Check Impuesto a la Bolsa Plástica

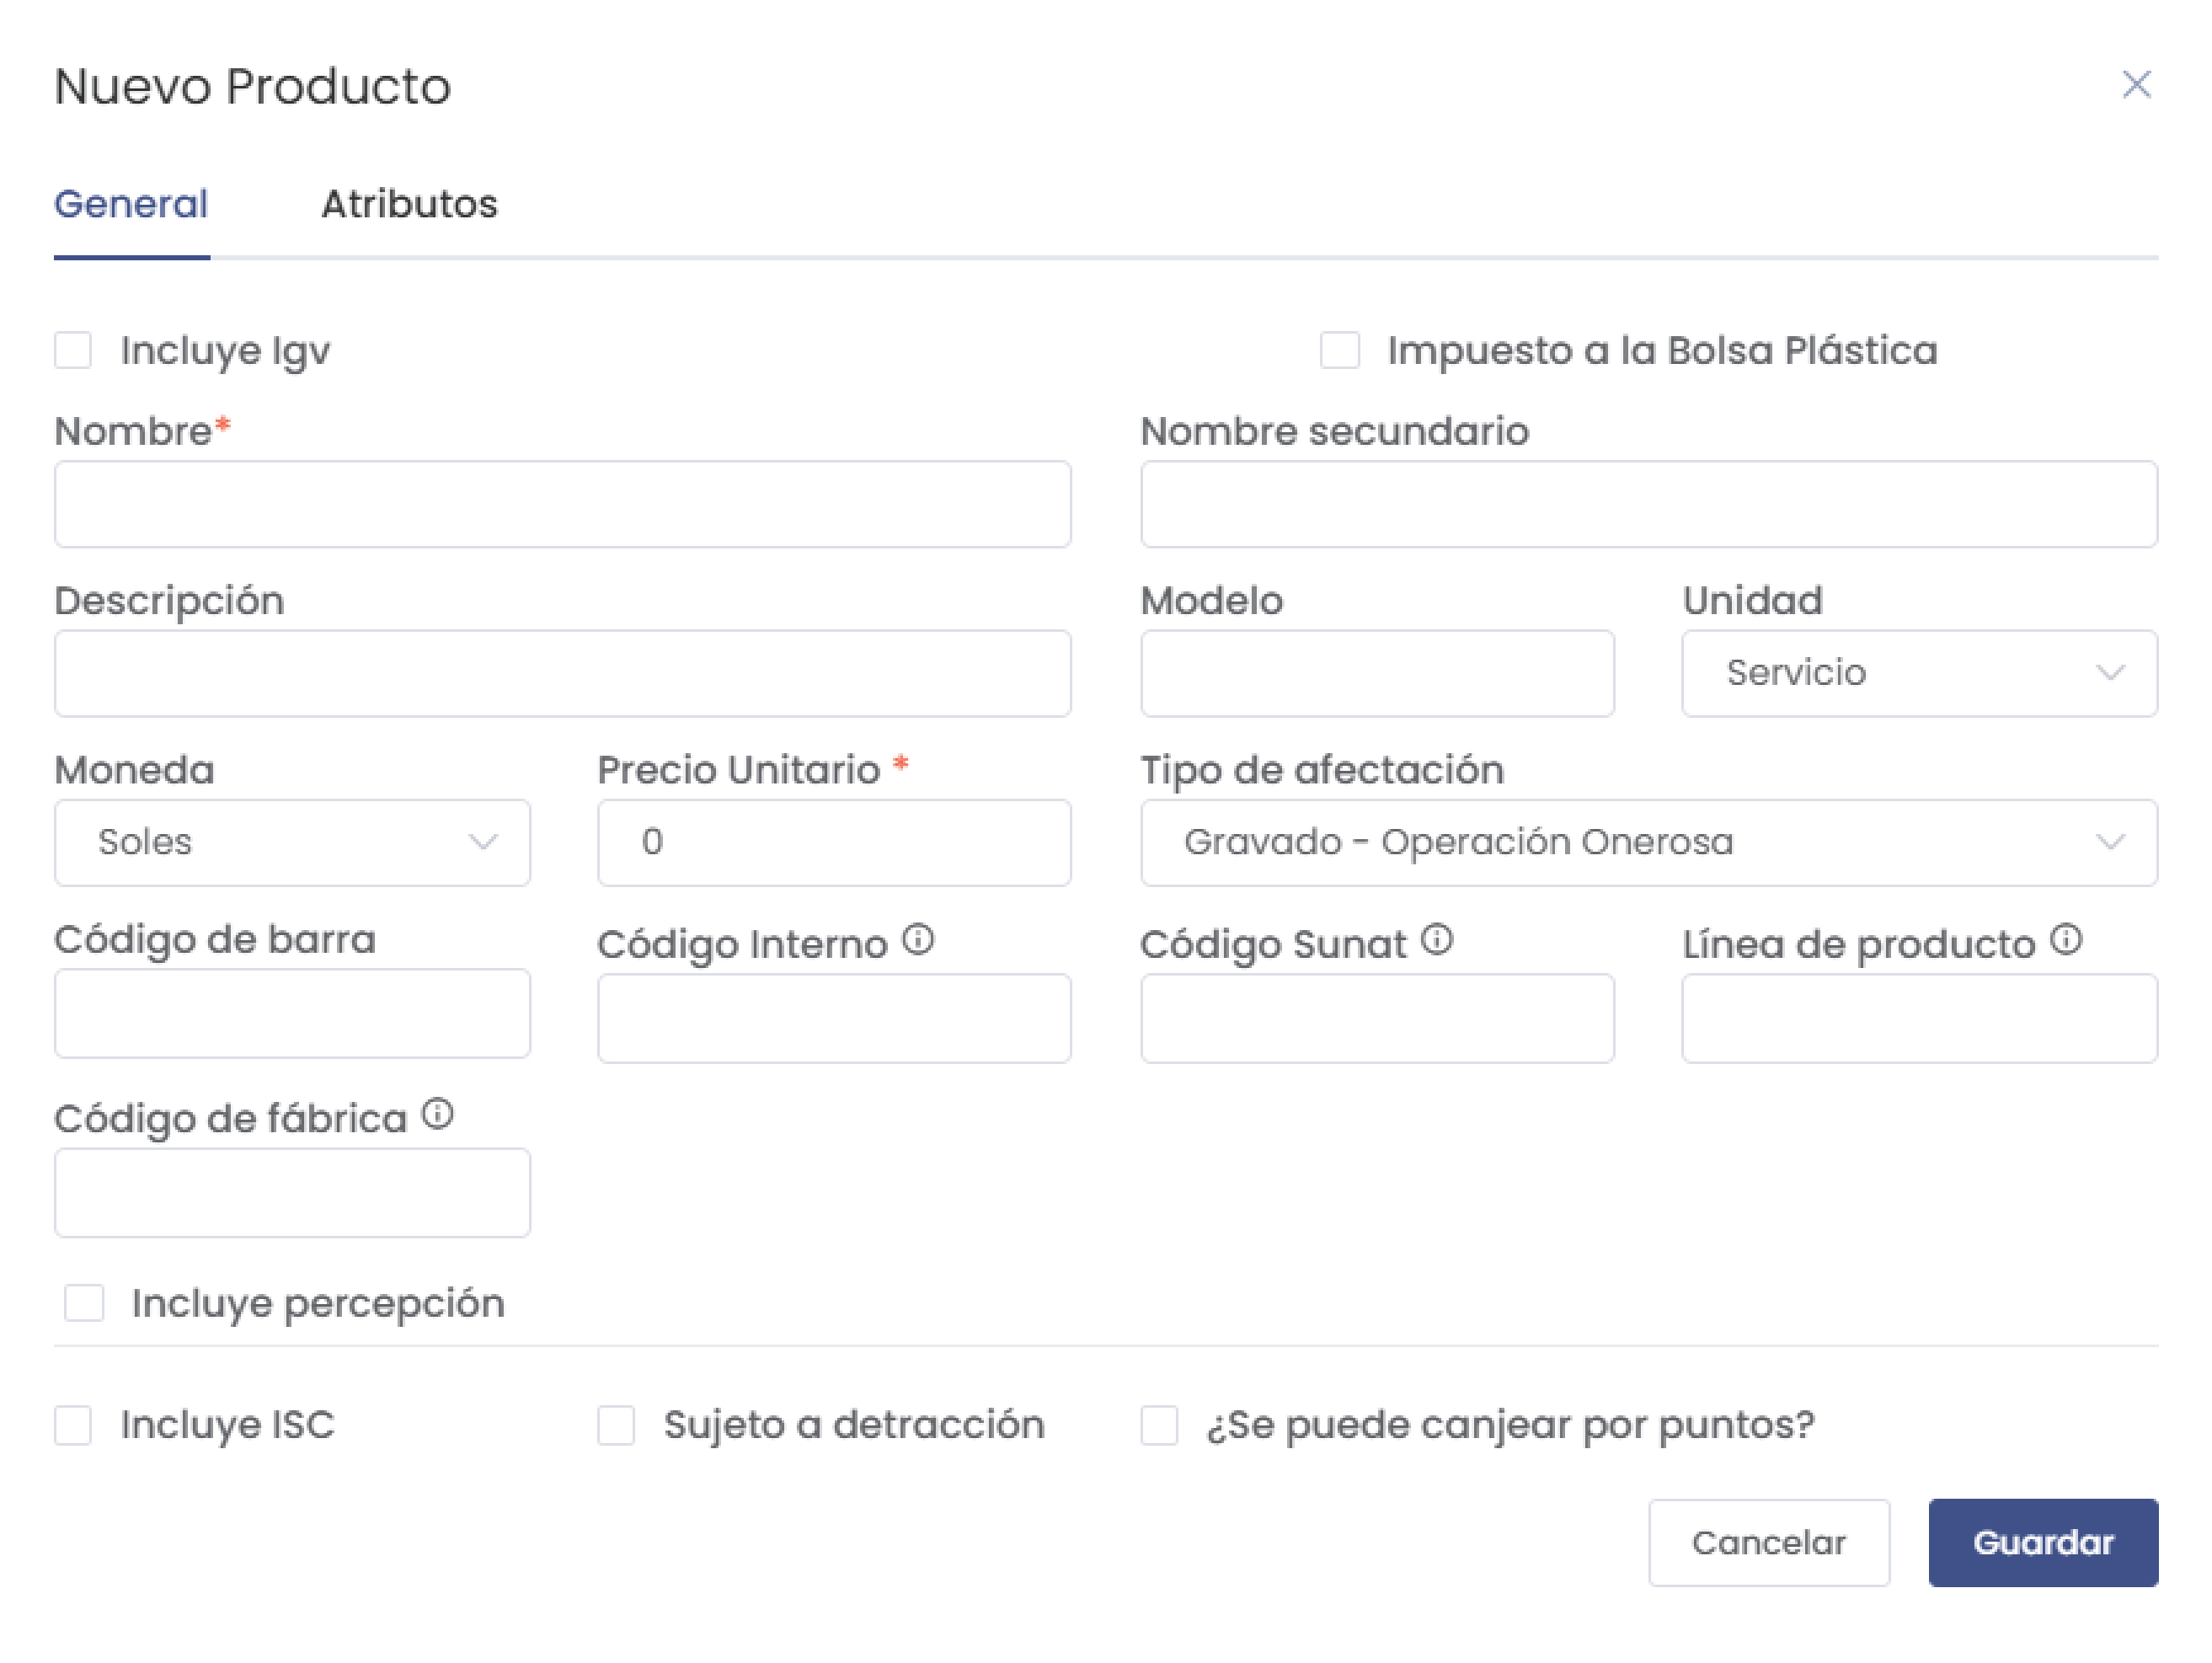click(1339, 351)
